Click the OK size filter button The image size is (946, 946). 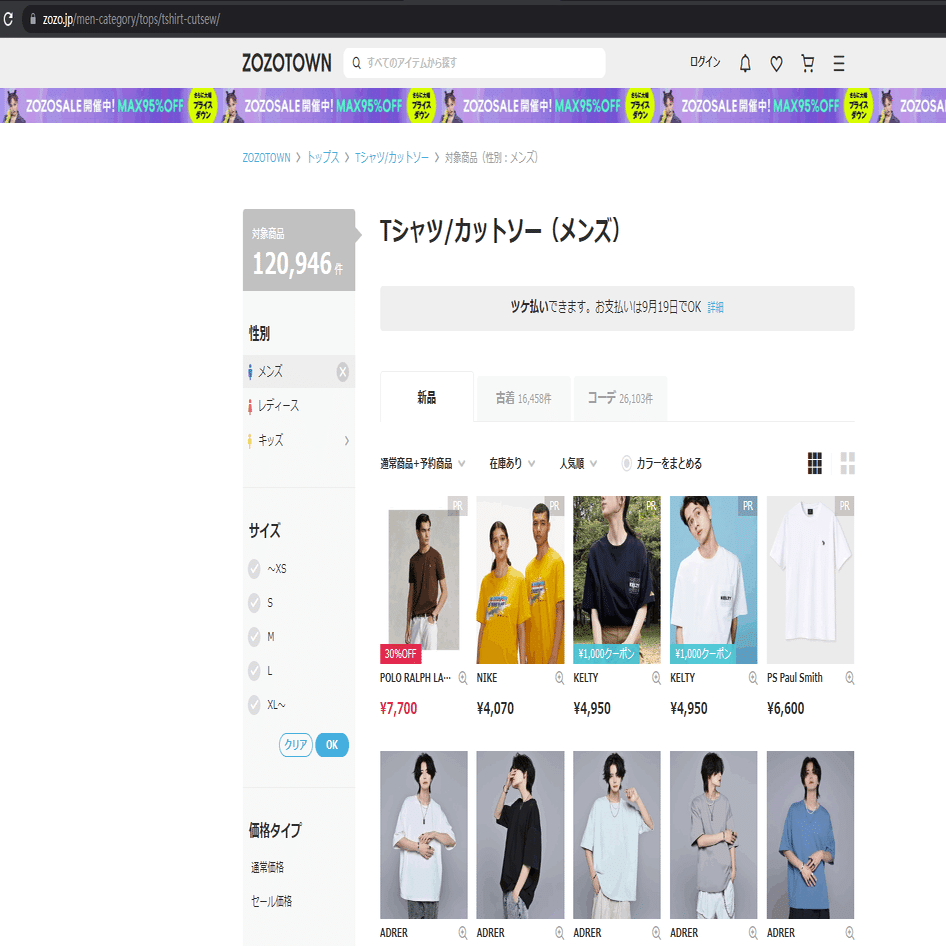332,745
